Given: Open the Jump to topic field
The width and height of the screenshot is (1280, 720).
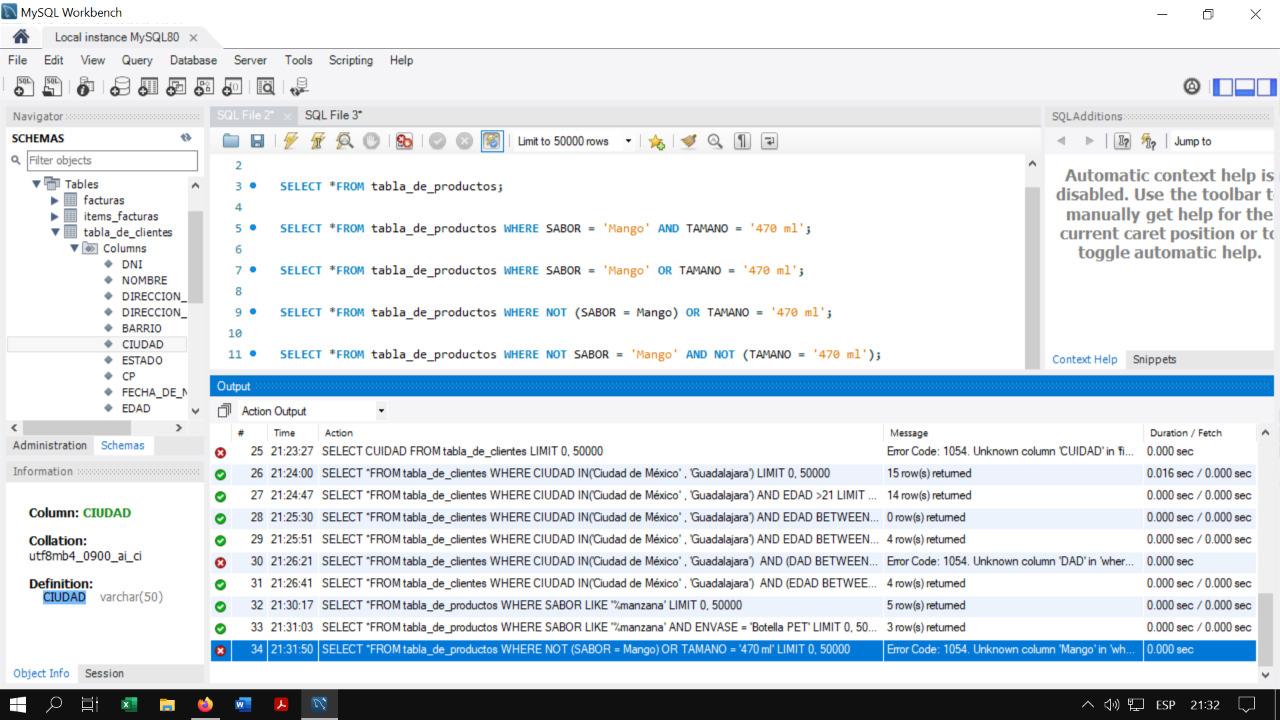Looking at the screenshot, I should [1221, 141].
